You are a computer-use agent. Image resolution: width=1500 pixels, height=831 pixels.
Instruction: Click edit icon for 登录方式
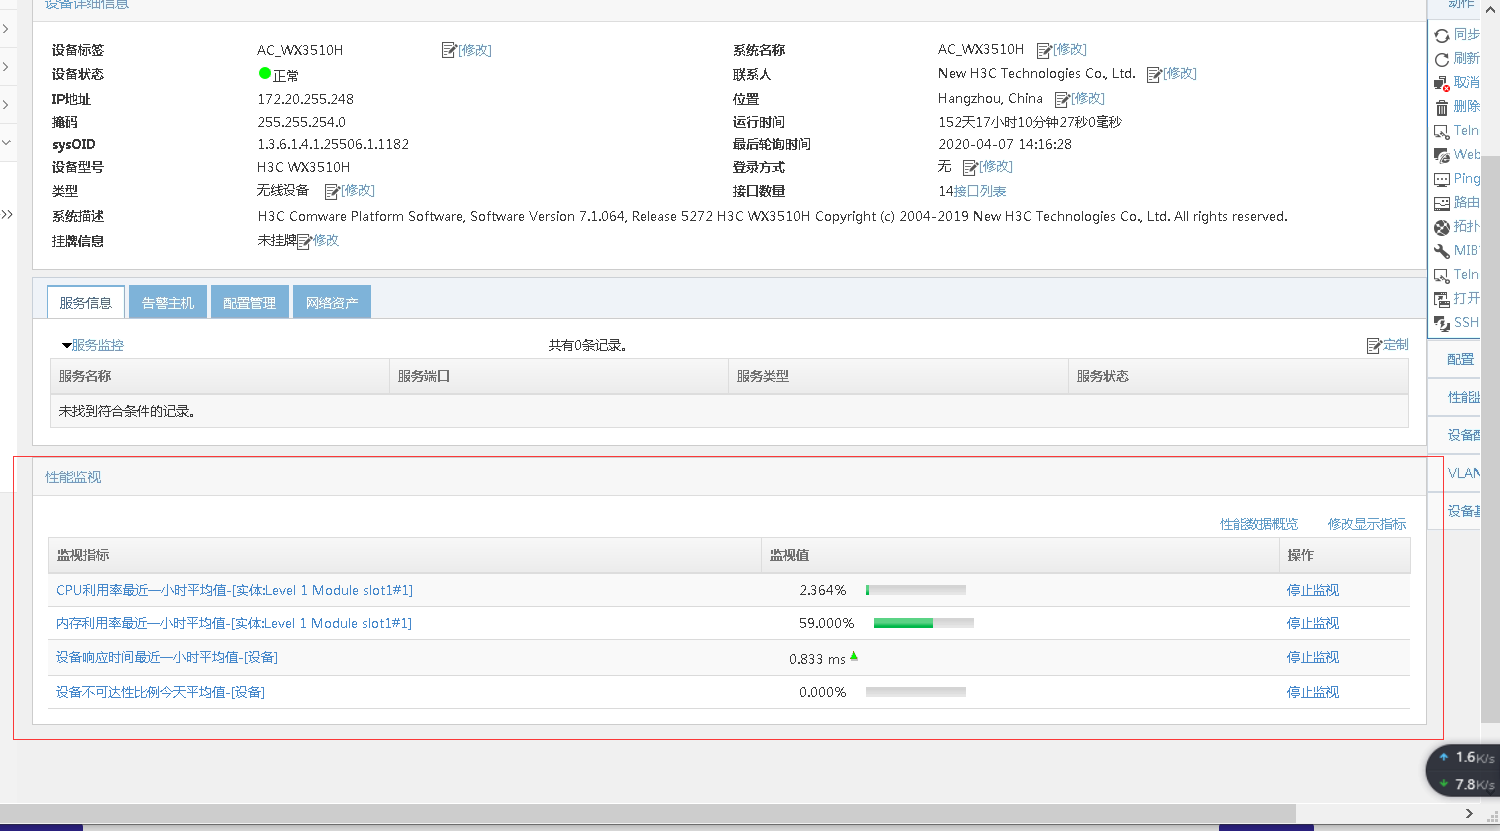pos(970,167)
